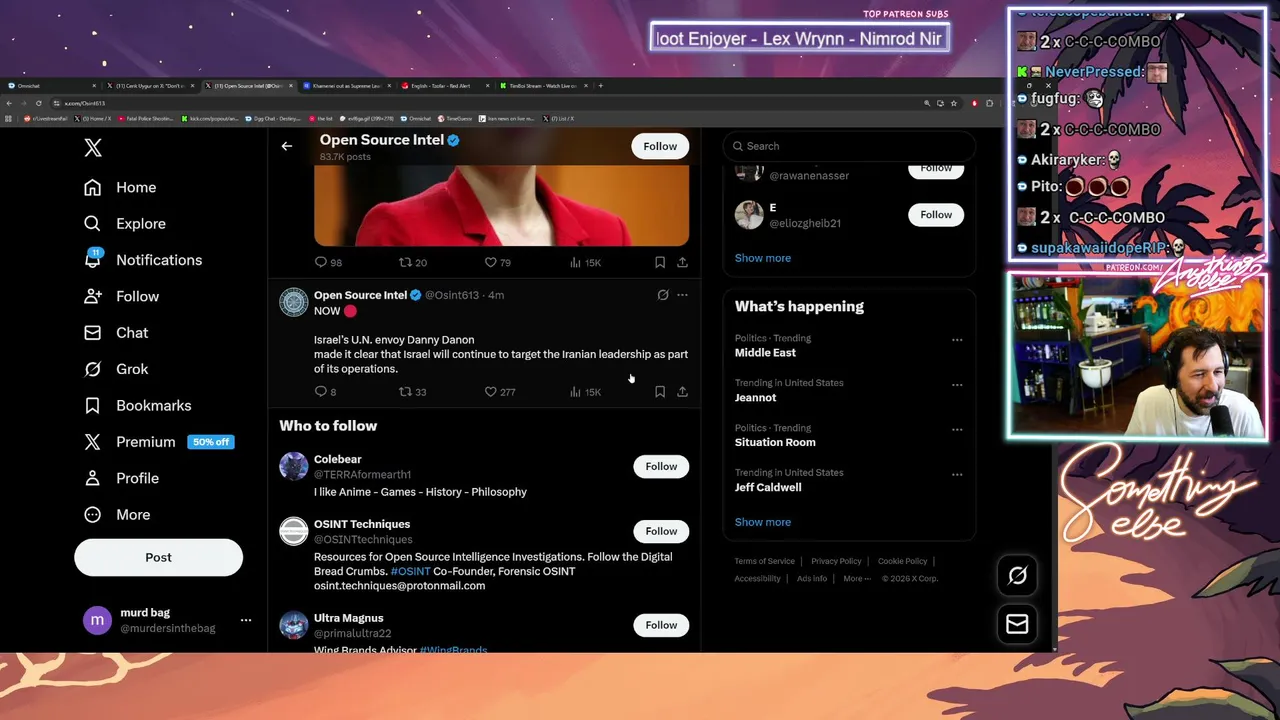
Task: Open murd bag account options ellipsis
Action: 246,620
